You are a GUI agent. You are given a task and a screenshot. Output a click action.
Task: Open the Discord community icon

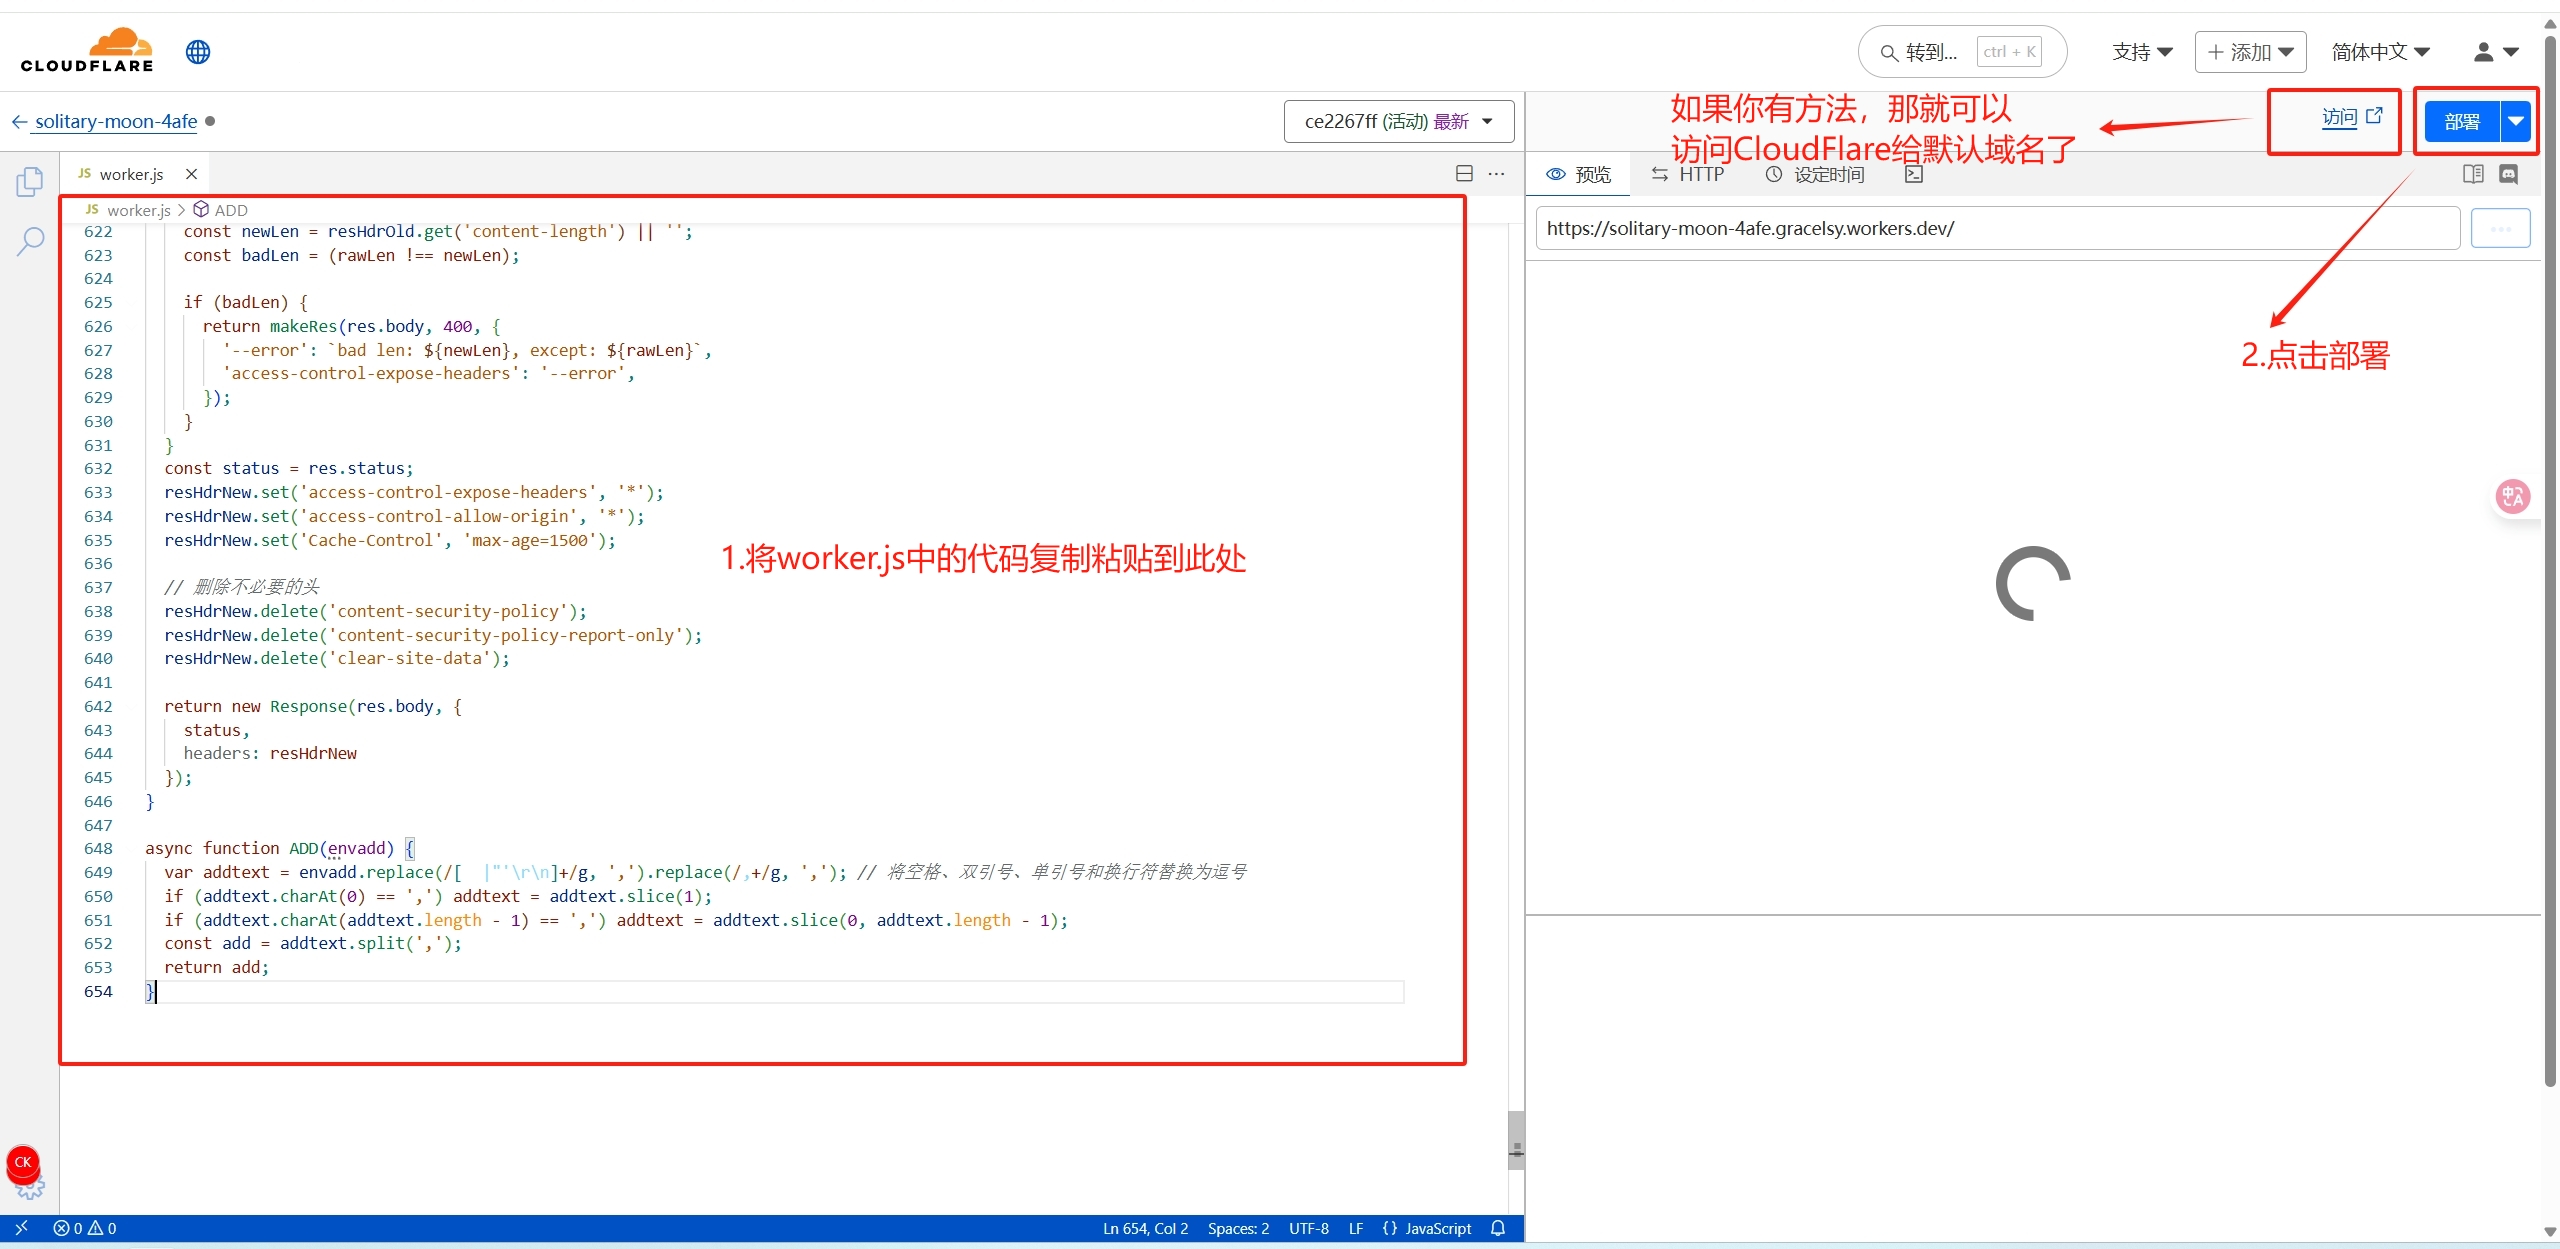coord(2508,174)
